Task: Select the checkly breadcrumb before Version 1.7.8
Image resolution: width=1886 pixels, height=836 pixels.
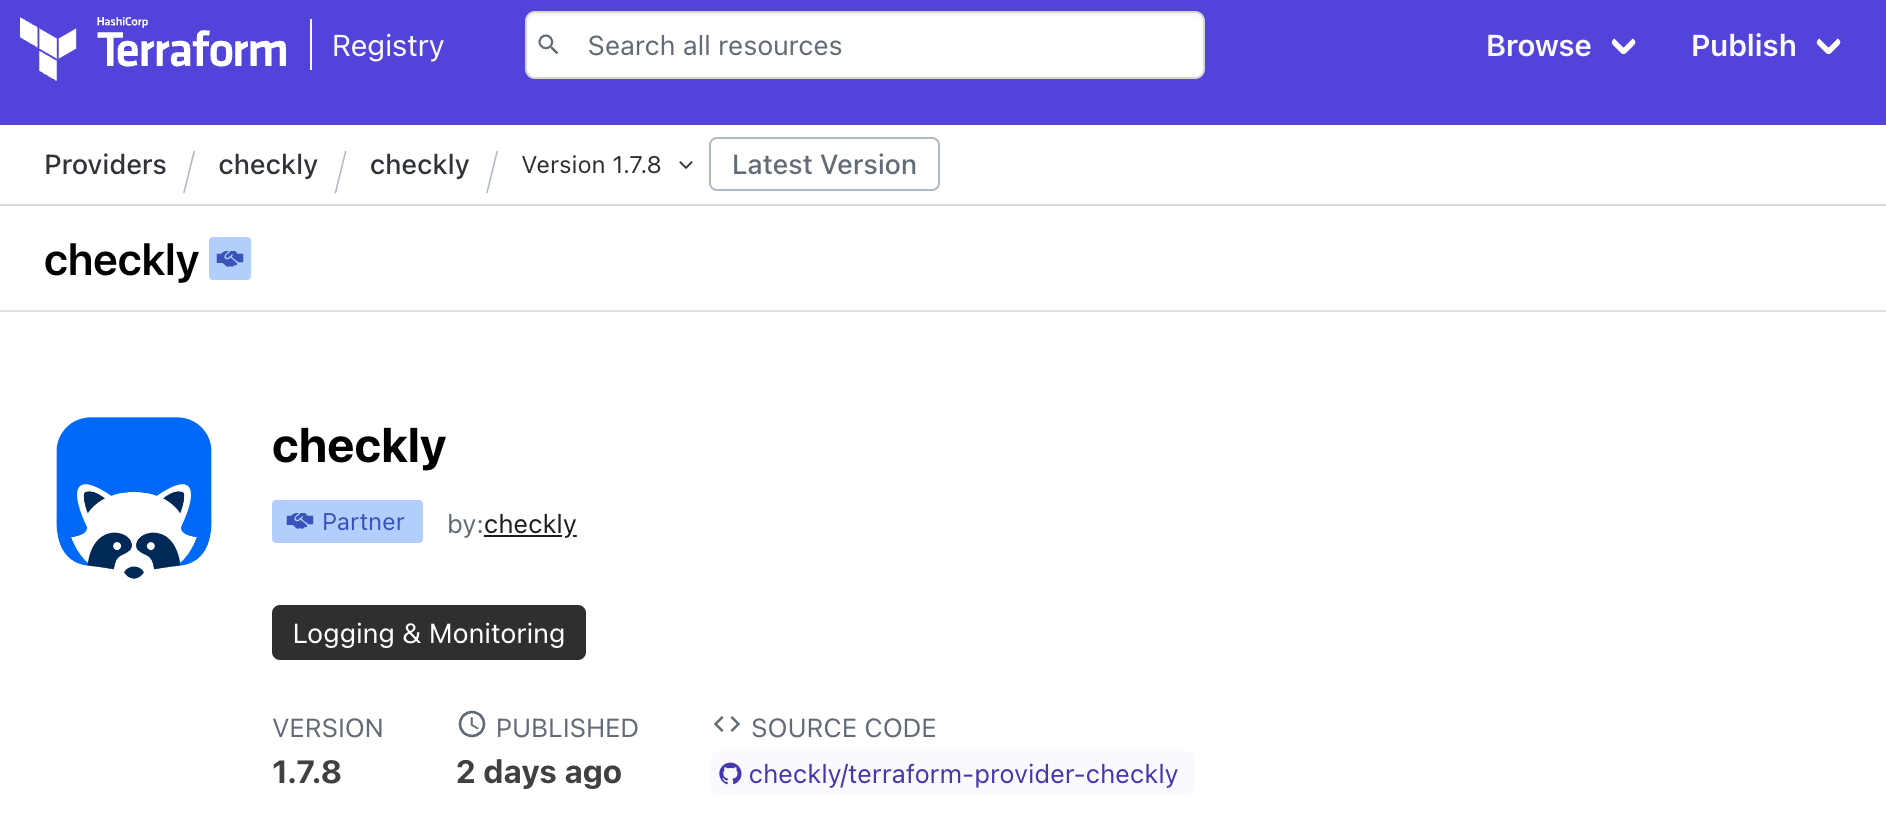Action: (x=419, y=165)
